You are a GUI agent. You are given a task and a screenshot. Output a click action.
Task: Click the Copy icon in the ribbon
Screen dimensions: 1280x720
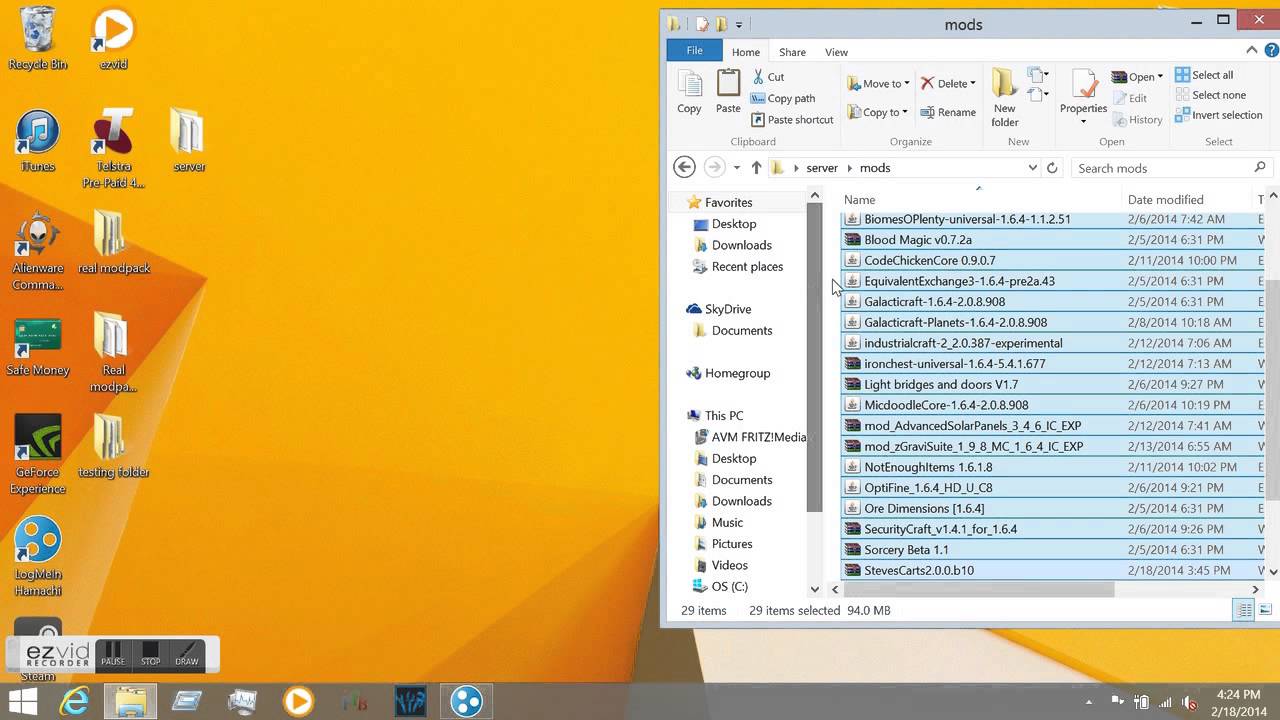689,92
